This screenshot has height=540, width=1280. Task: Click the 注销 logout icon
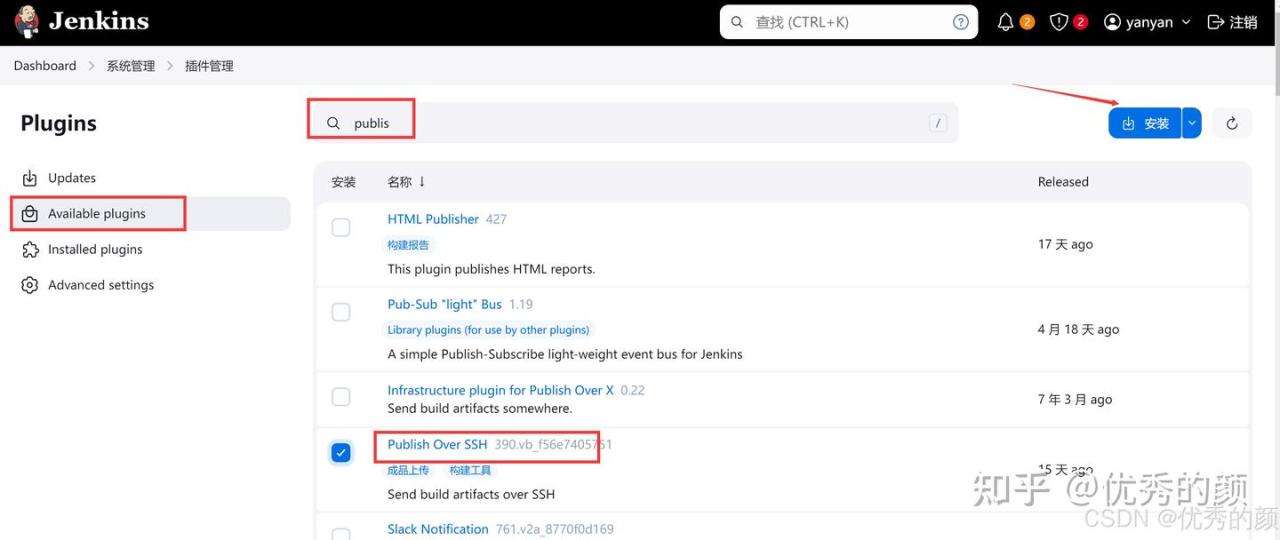(x=1216, y=22)
